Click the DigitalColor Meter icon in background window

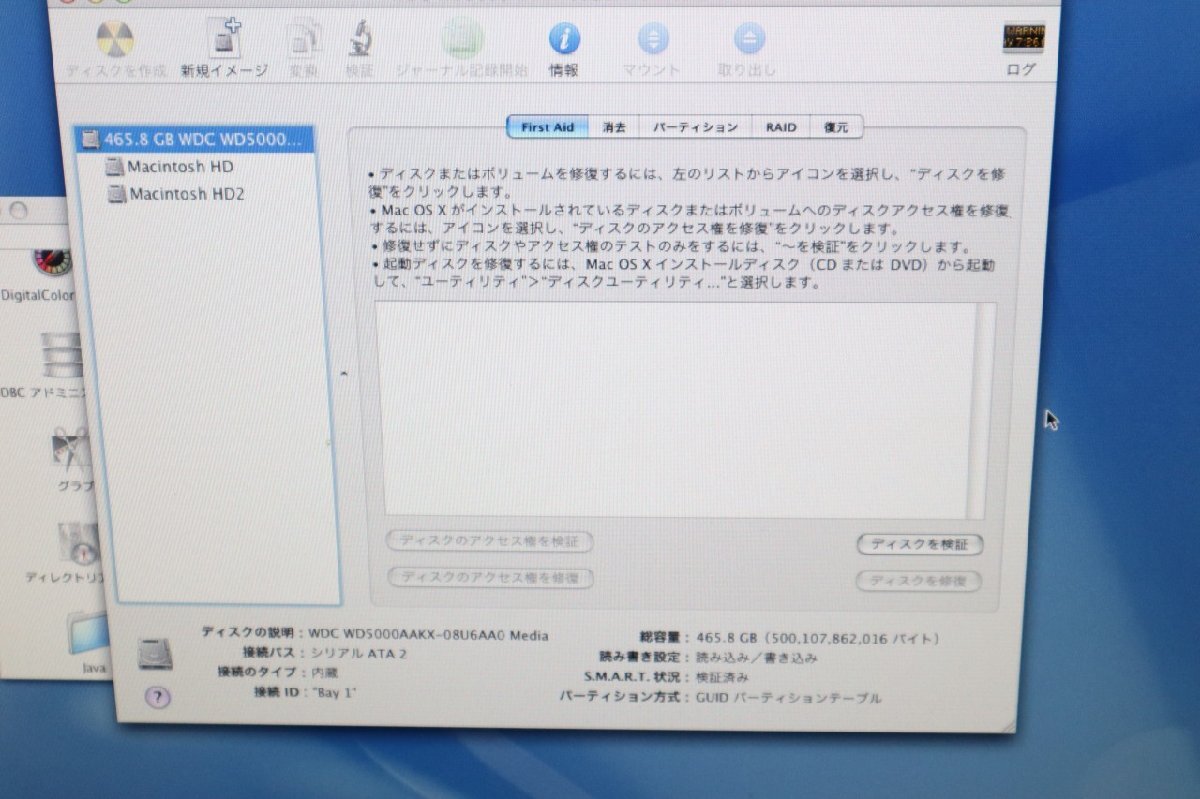tap(51, 263)
